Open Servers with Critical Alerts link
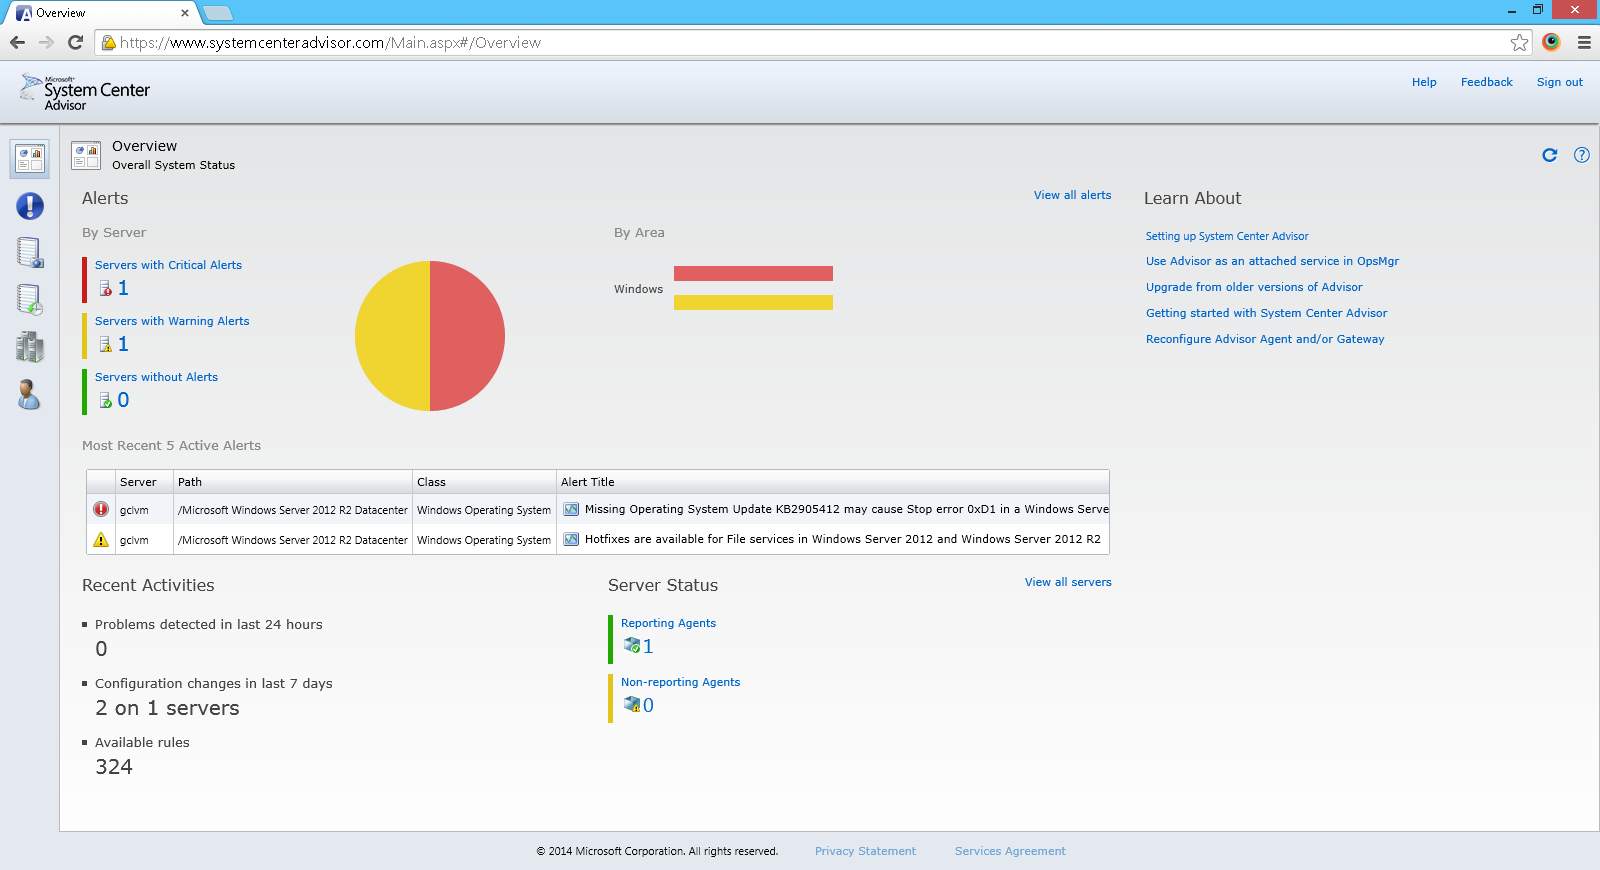The height and width of the screenshot is (870, 1600). click(x=168, y=265)
